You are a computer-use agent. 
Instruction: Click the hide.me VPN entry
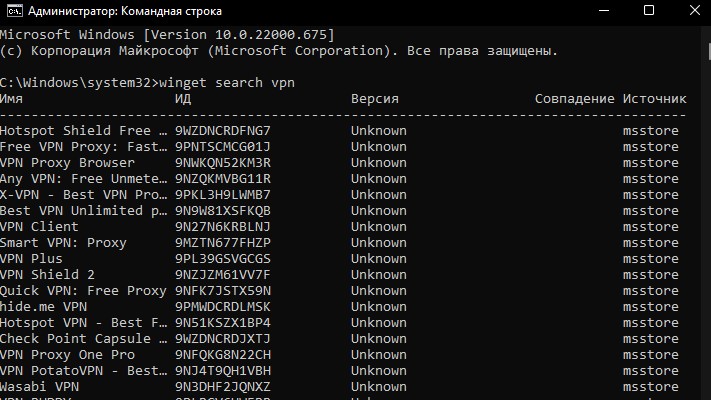point(43,307)
